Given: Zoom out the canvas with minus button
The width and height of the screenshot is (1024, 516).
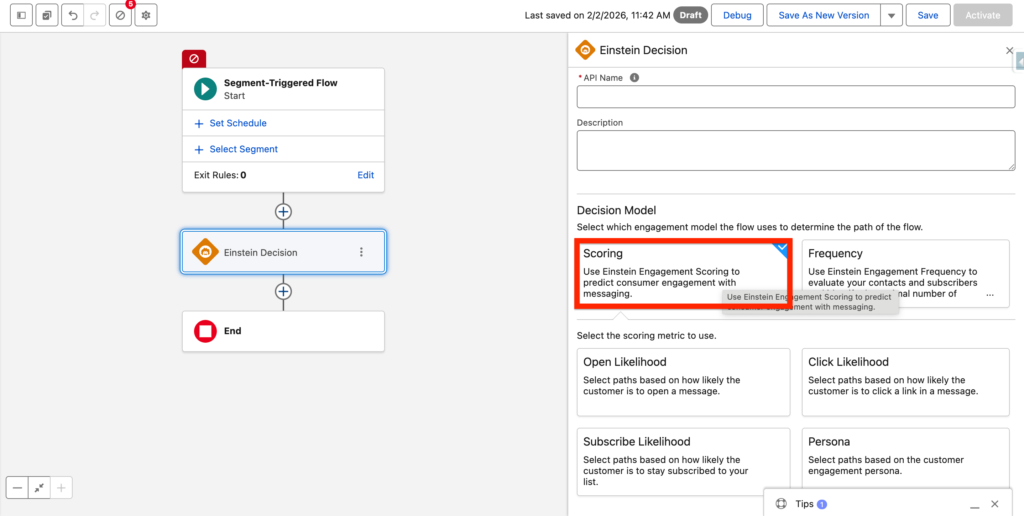Looking at the screenshot, I should click(x=17, y=488).
